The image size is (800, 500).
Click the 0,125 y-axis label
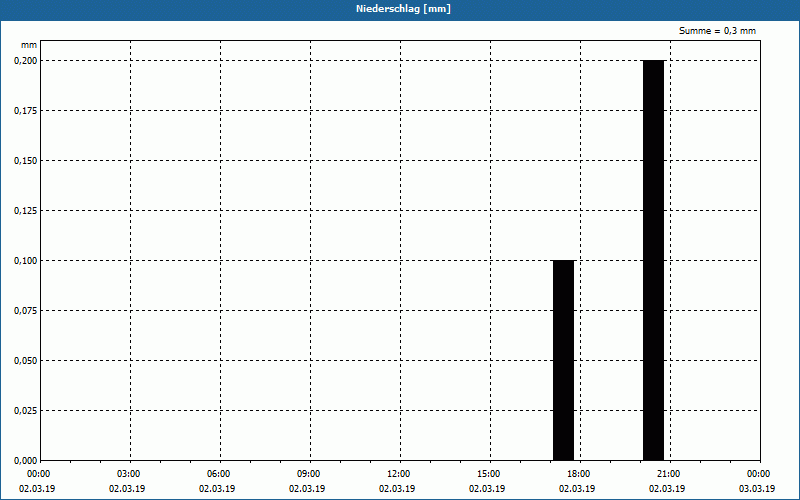26,211
